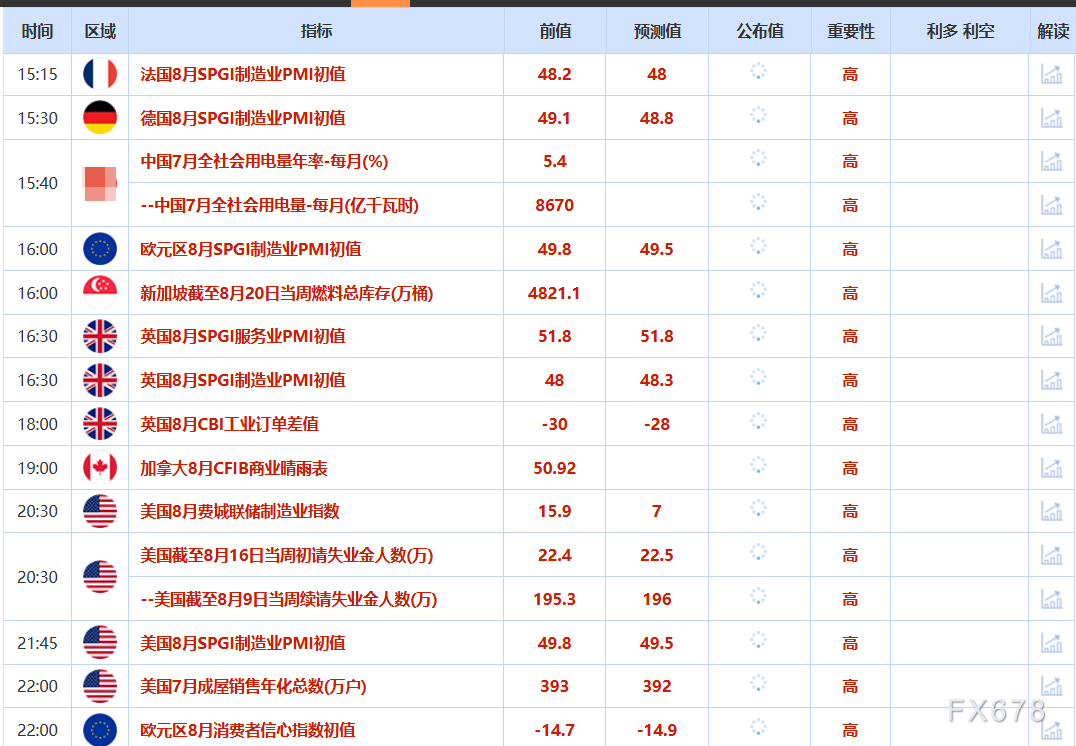
Task: Open the chart icon for 加拿大CFIB商业晴雨表
Action: pyautogui.click(x=1051, y=467)
